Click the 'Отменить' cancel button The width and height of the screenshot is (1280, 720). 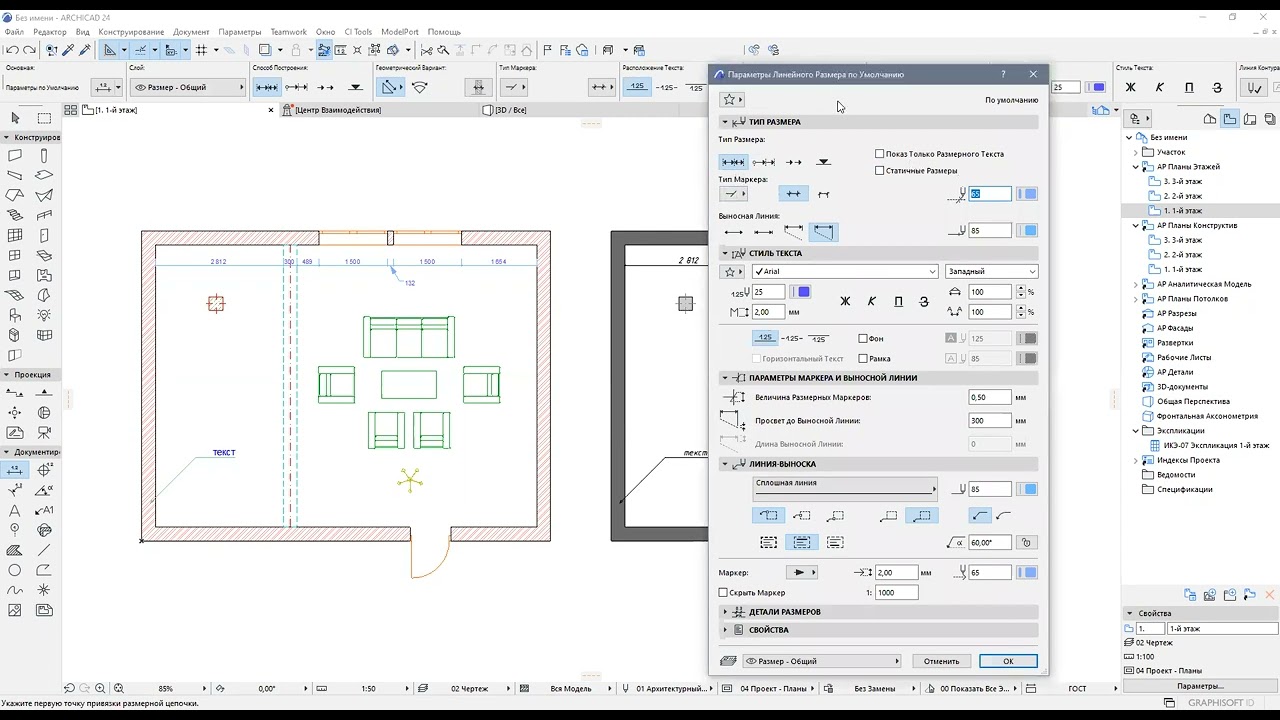(941, 661)
